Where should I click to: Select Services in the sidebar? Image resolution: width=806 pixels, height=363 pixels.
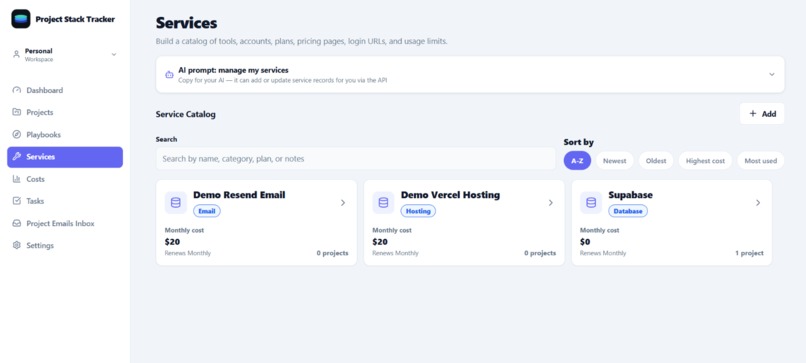pos(65,157)
